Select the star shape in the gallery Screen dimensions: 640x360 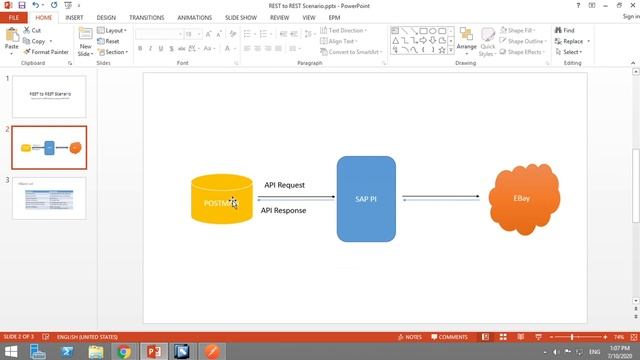click(442, 50)
